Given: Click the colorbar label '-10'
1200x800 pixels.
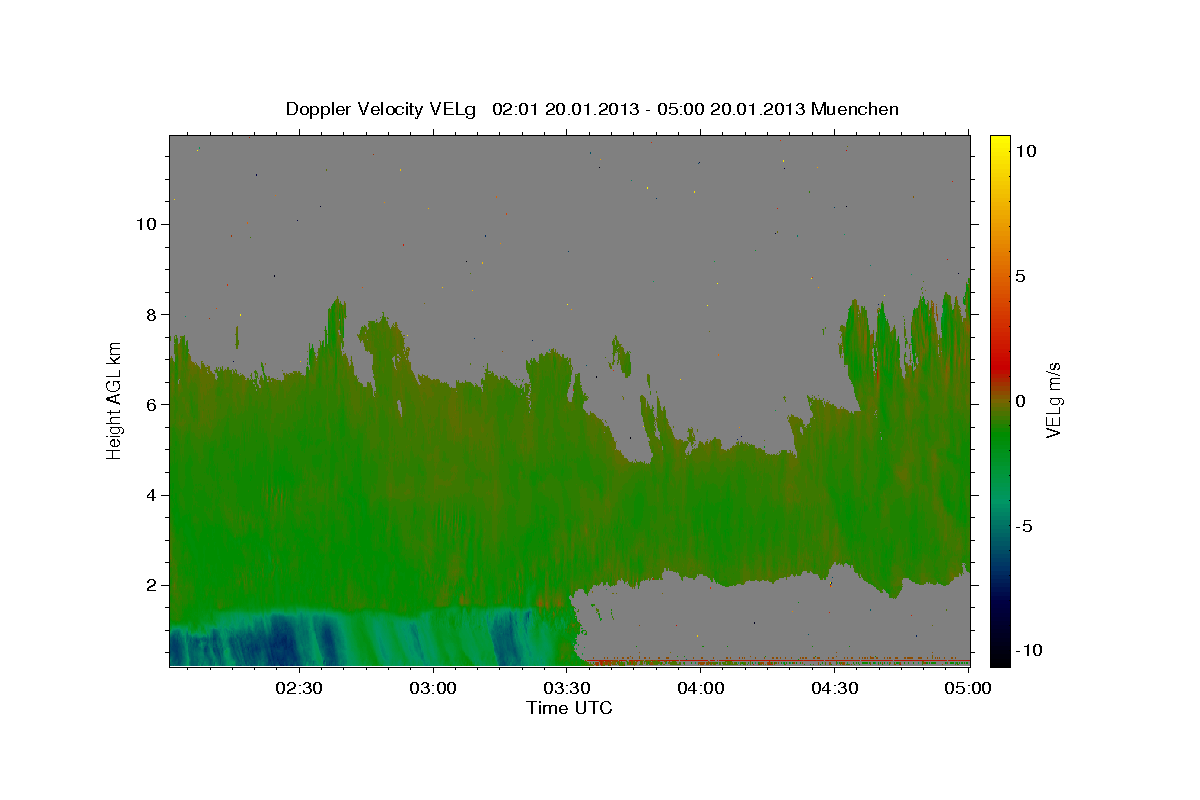Looking at the screenshot, I should [1029, 650].
